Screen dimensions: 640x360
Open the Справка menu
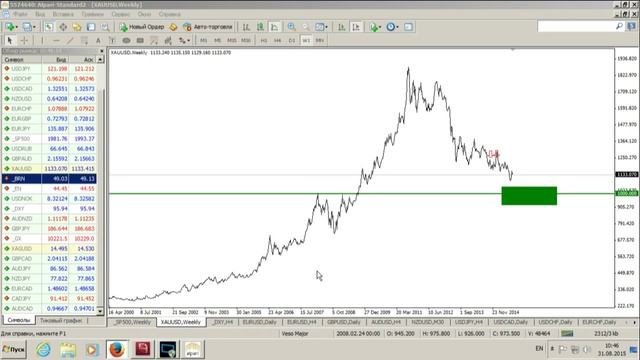click(169, 14)
